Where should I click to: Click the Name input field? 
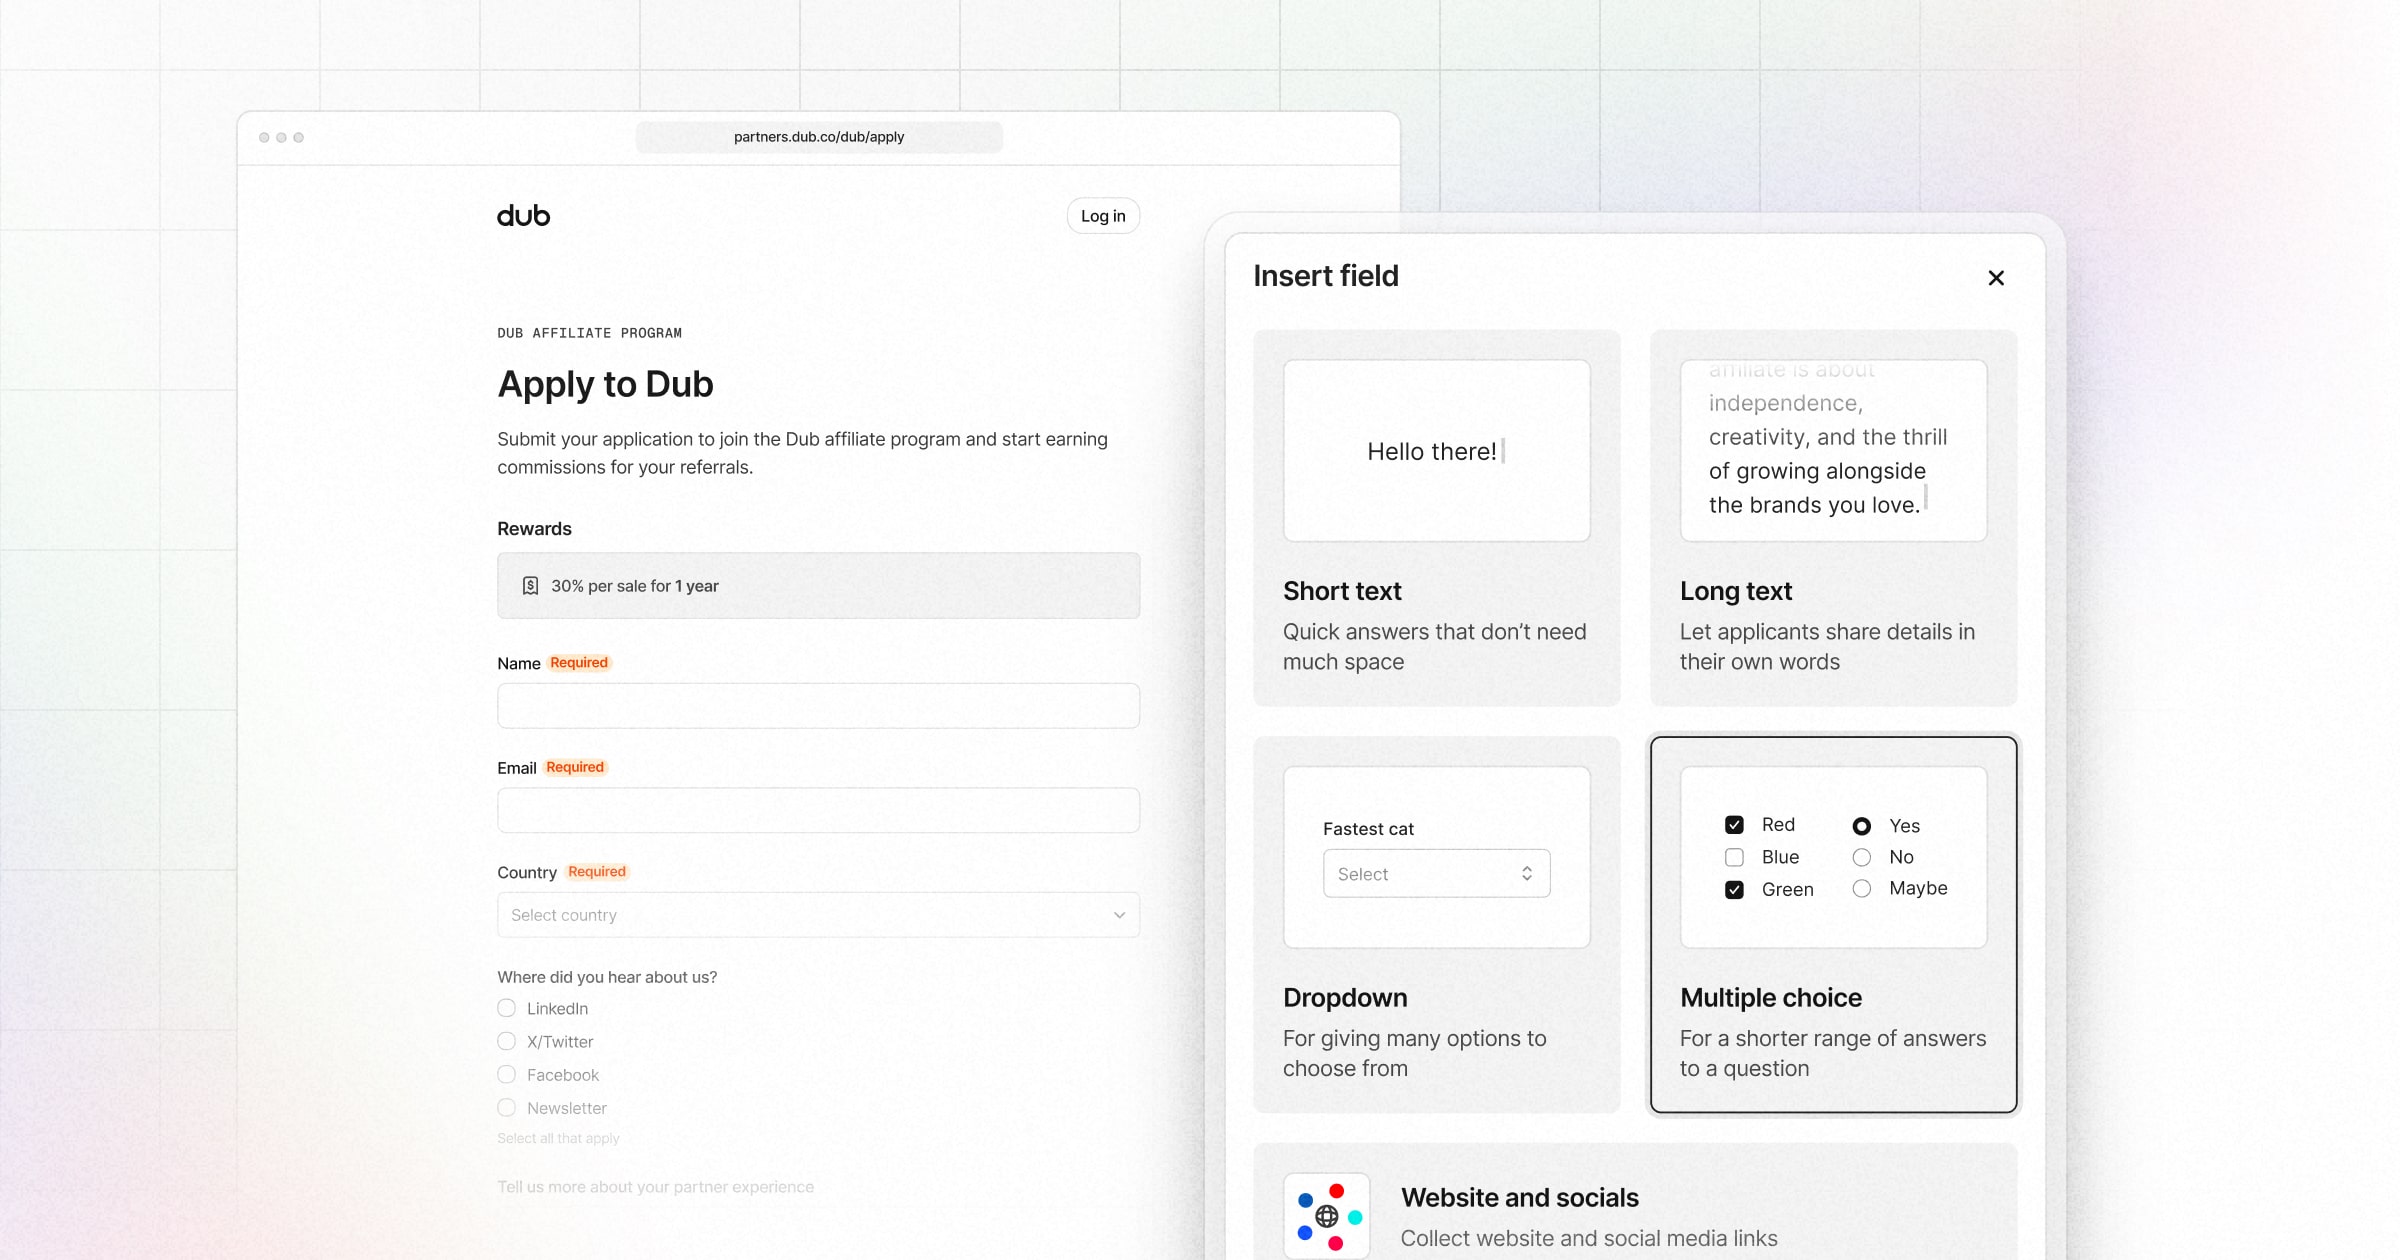coord(818,706)
